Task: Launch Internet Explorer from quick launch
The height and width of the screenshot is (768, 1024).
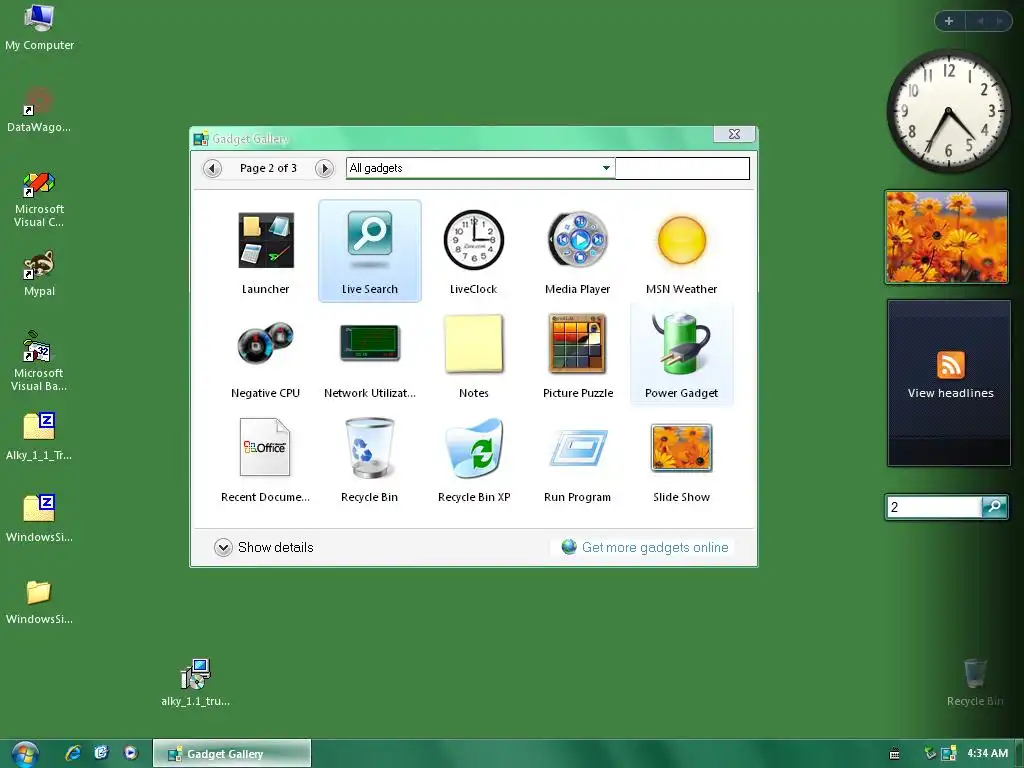Action: pos(73,753)
